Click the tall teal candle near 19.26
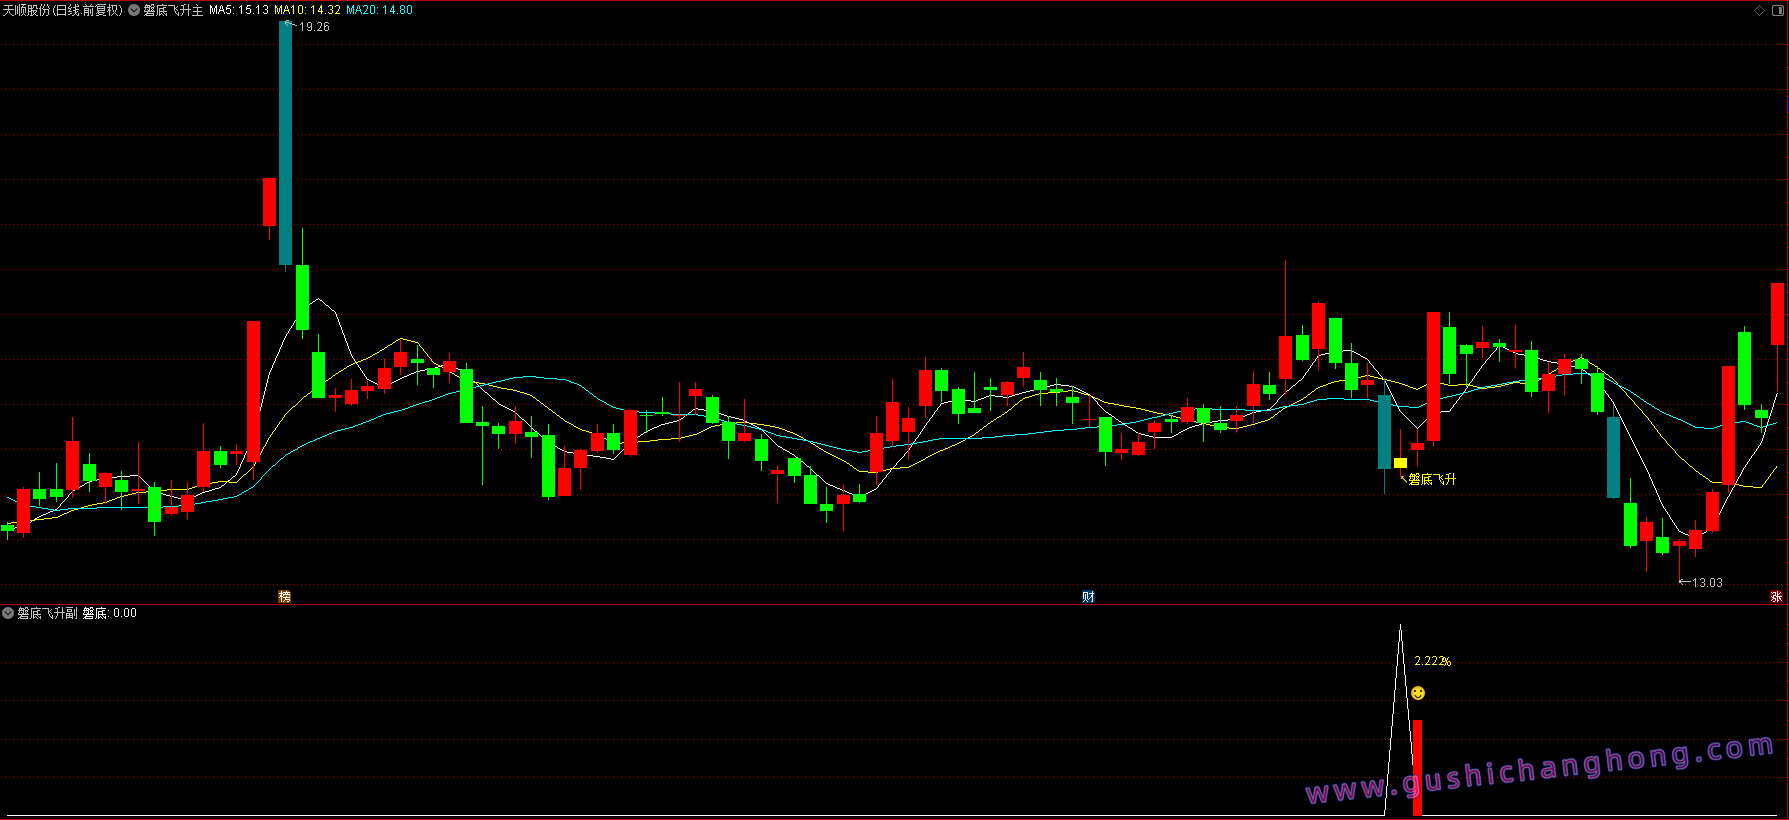This screenshot has height=820, width=1789. pos(285,143)
